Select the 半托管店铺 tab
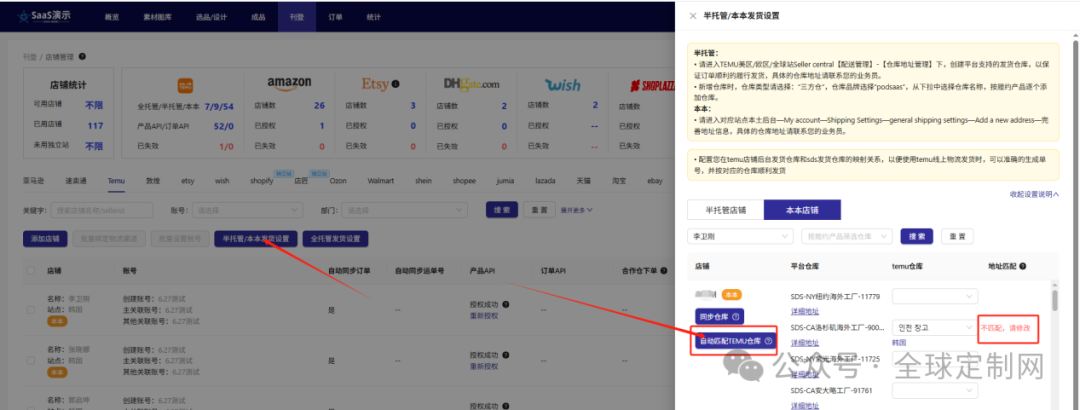Image resolution: width=1080 pixels, height=410 pixels. click(725, 209)
